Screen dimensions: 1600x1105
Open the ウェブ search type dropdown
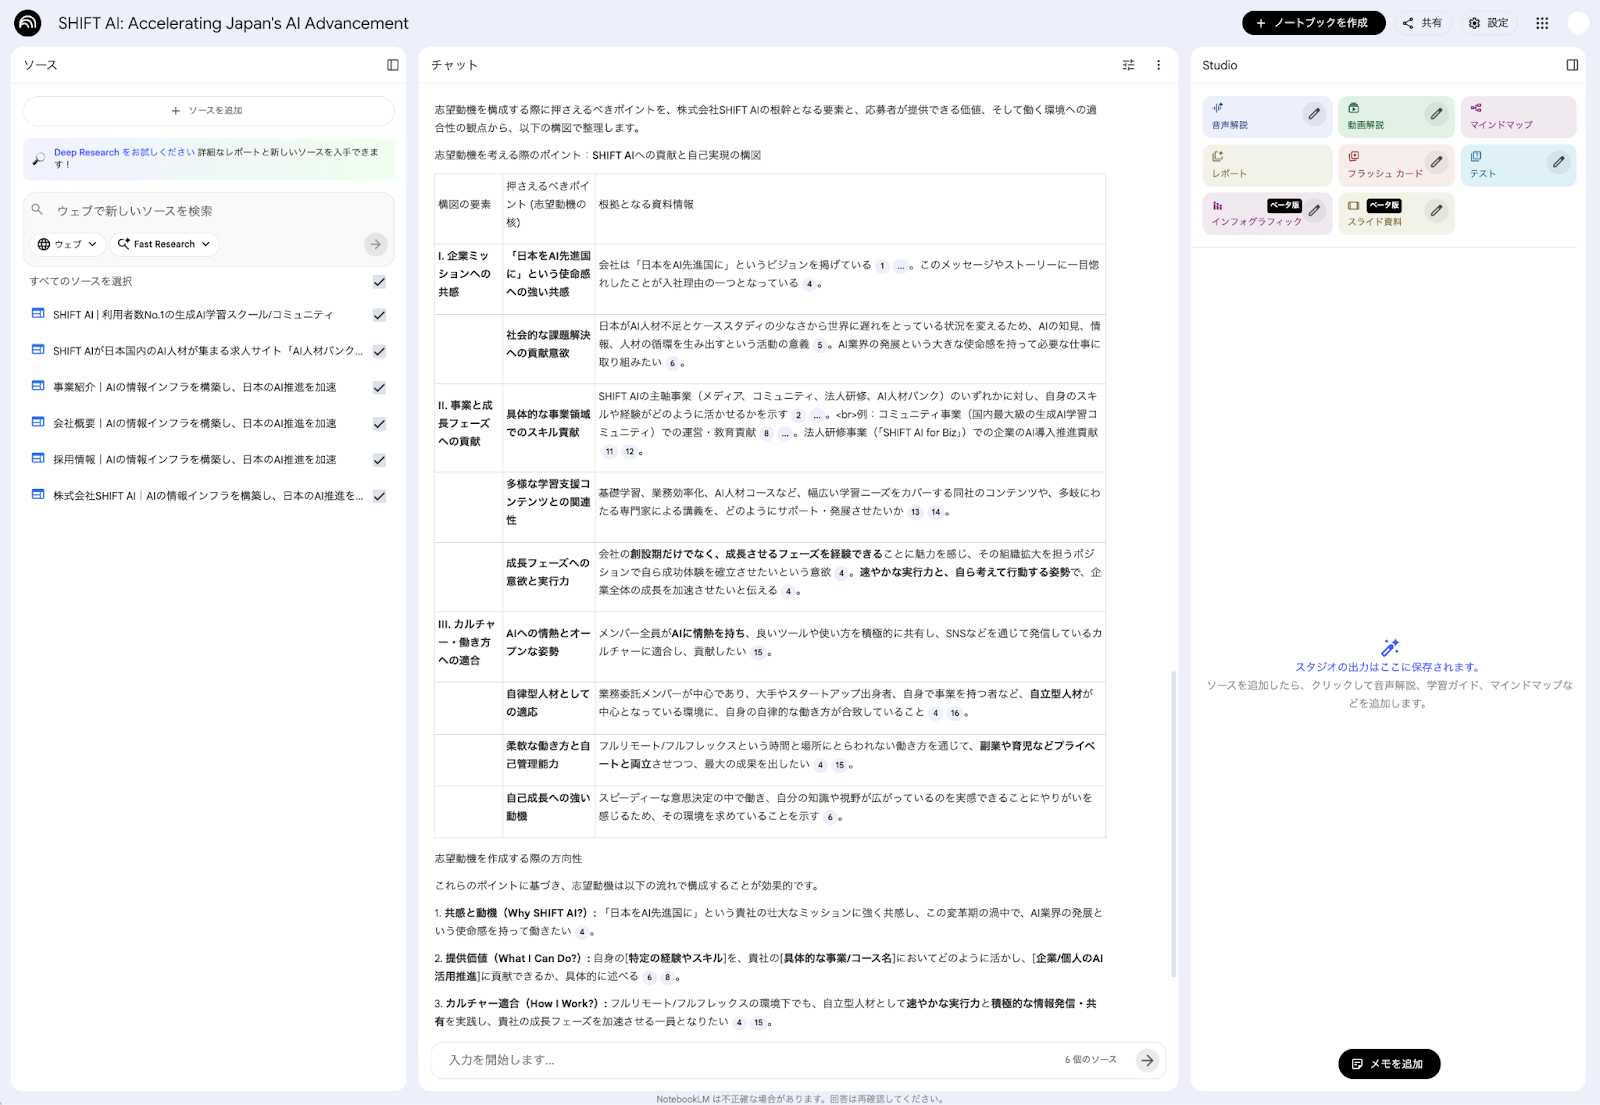click(x=66, y=244)
